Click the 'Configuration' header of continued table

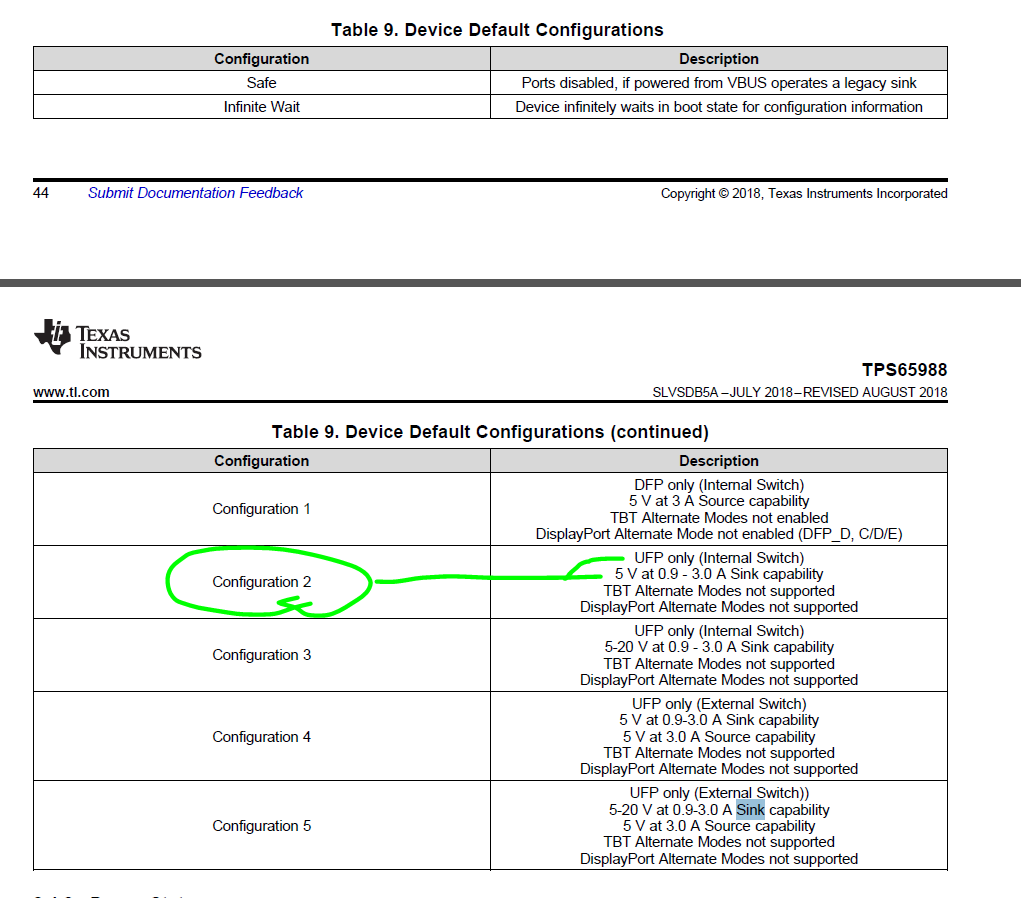[261, 460]
